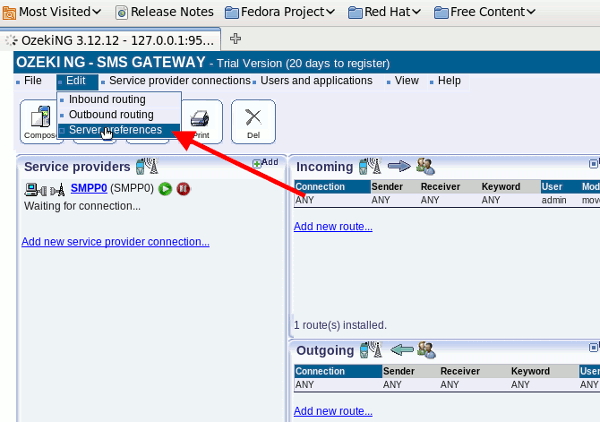This screenshot has width=600, height=422.
Task: Click the Compose toolbar button
Action: pos(39,122)
